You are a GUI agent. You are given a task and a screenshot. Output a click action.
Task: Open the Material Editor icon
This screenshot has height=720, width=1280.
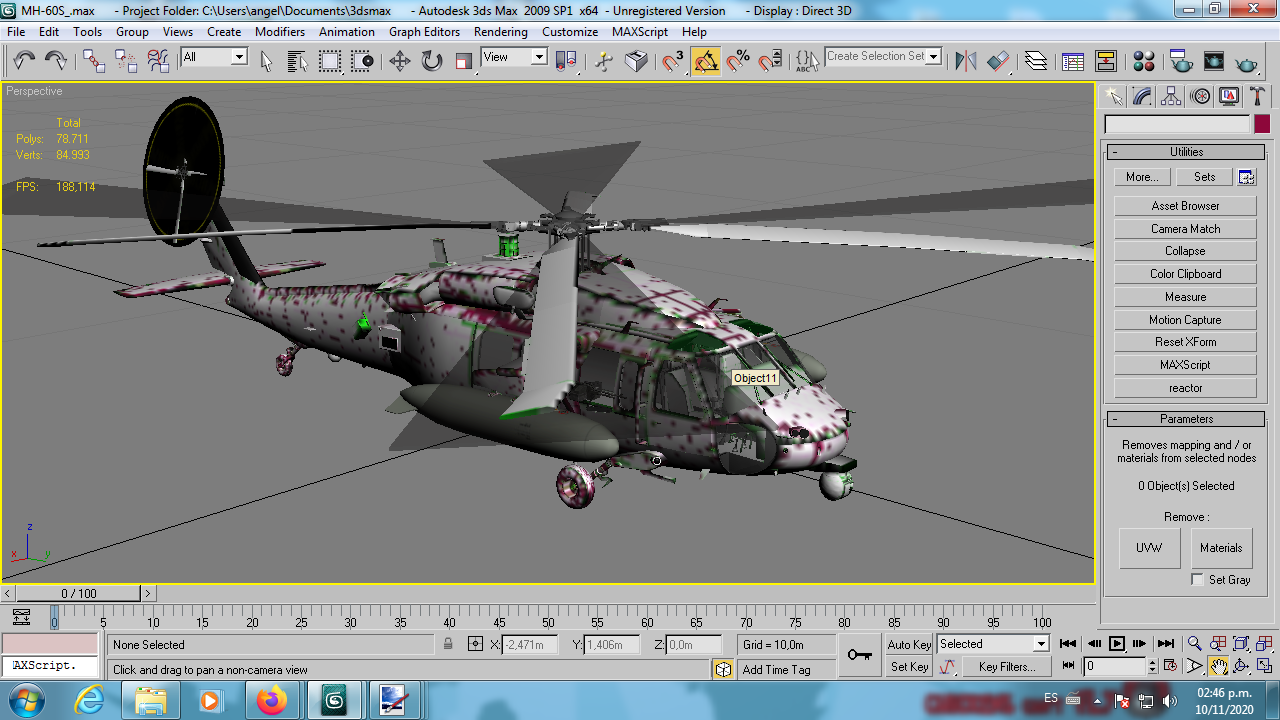(1144, 61)
